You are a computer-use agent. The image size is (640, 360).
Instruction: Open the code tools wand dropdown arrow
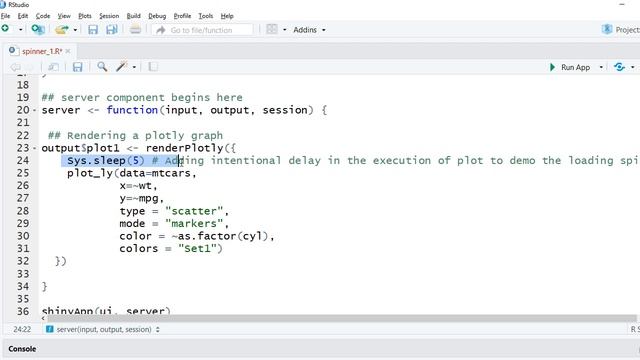coord(134,67)
